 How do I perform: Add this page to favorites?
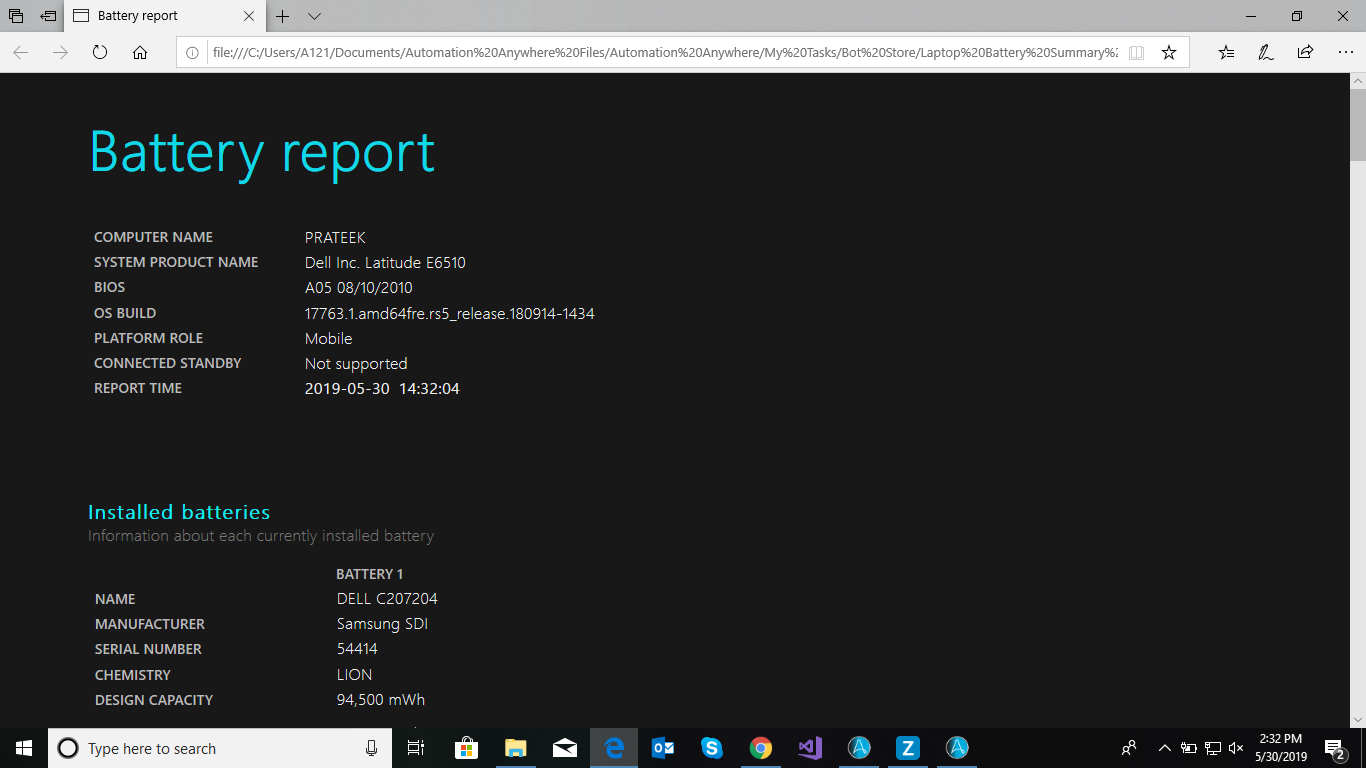coord(1169,53)
